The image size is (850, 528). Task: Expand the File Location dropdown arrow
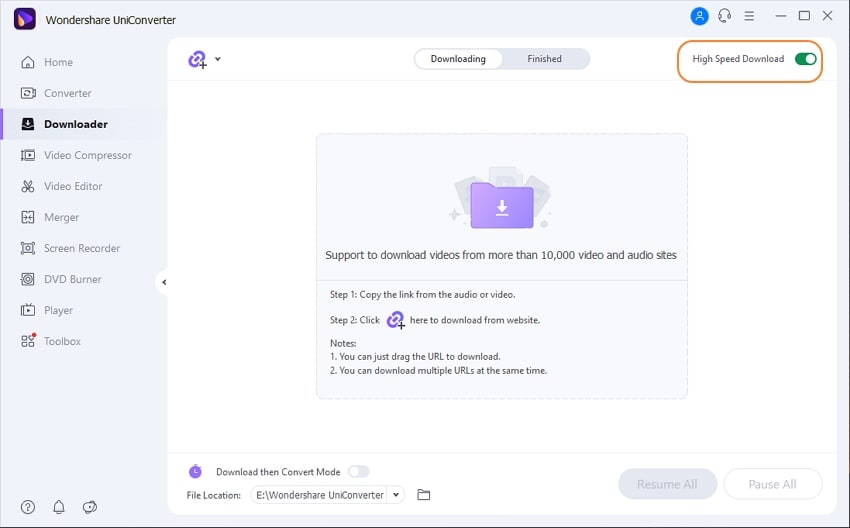pos(396,495)
